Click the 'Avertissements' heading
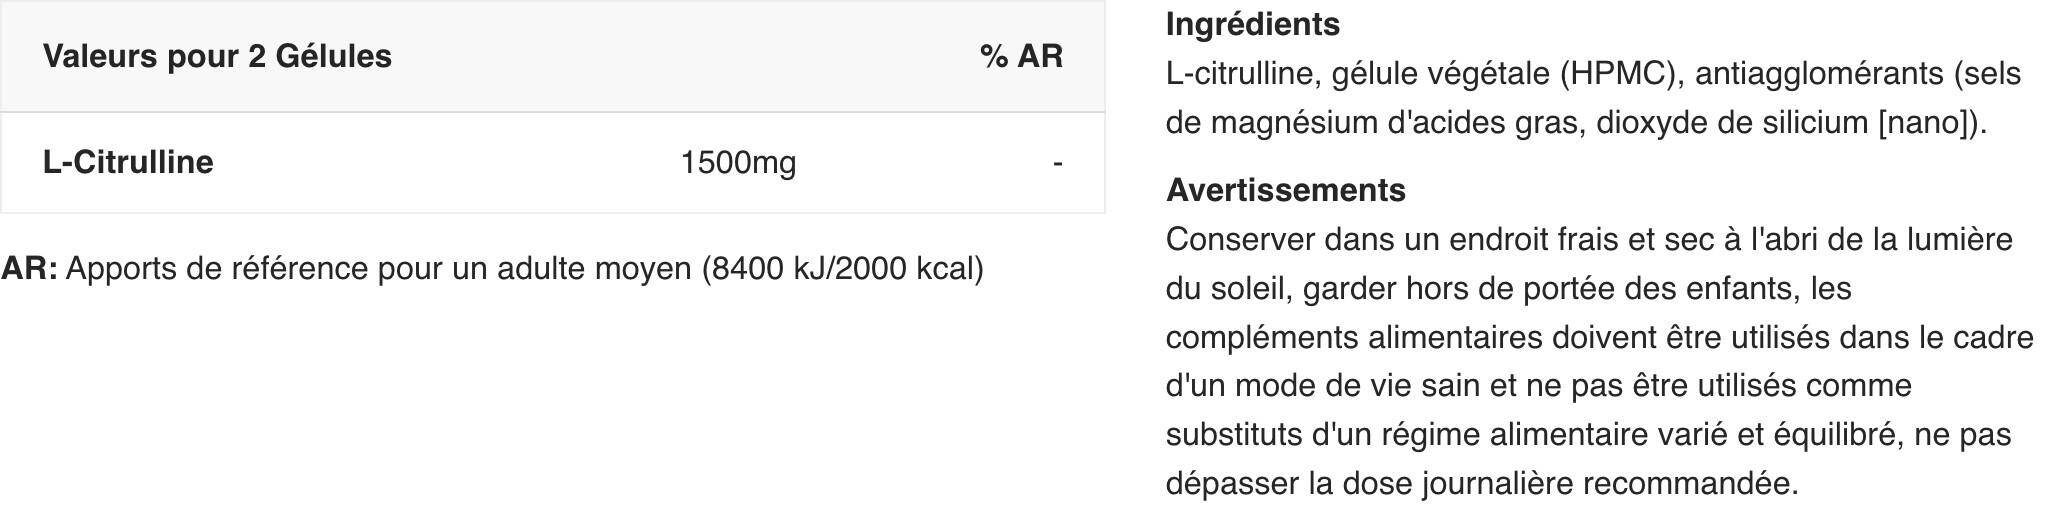The height and width of the screenshot is (522, 2053). pyautogui.click(x=1286, y=189)
